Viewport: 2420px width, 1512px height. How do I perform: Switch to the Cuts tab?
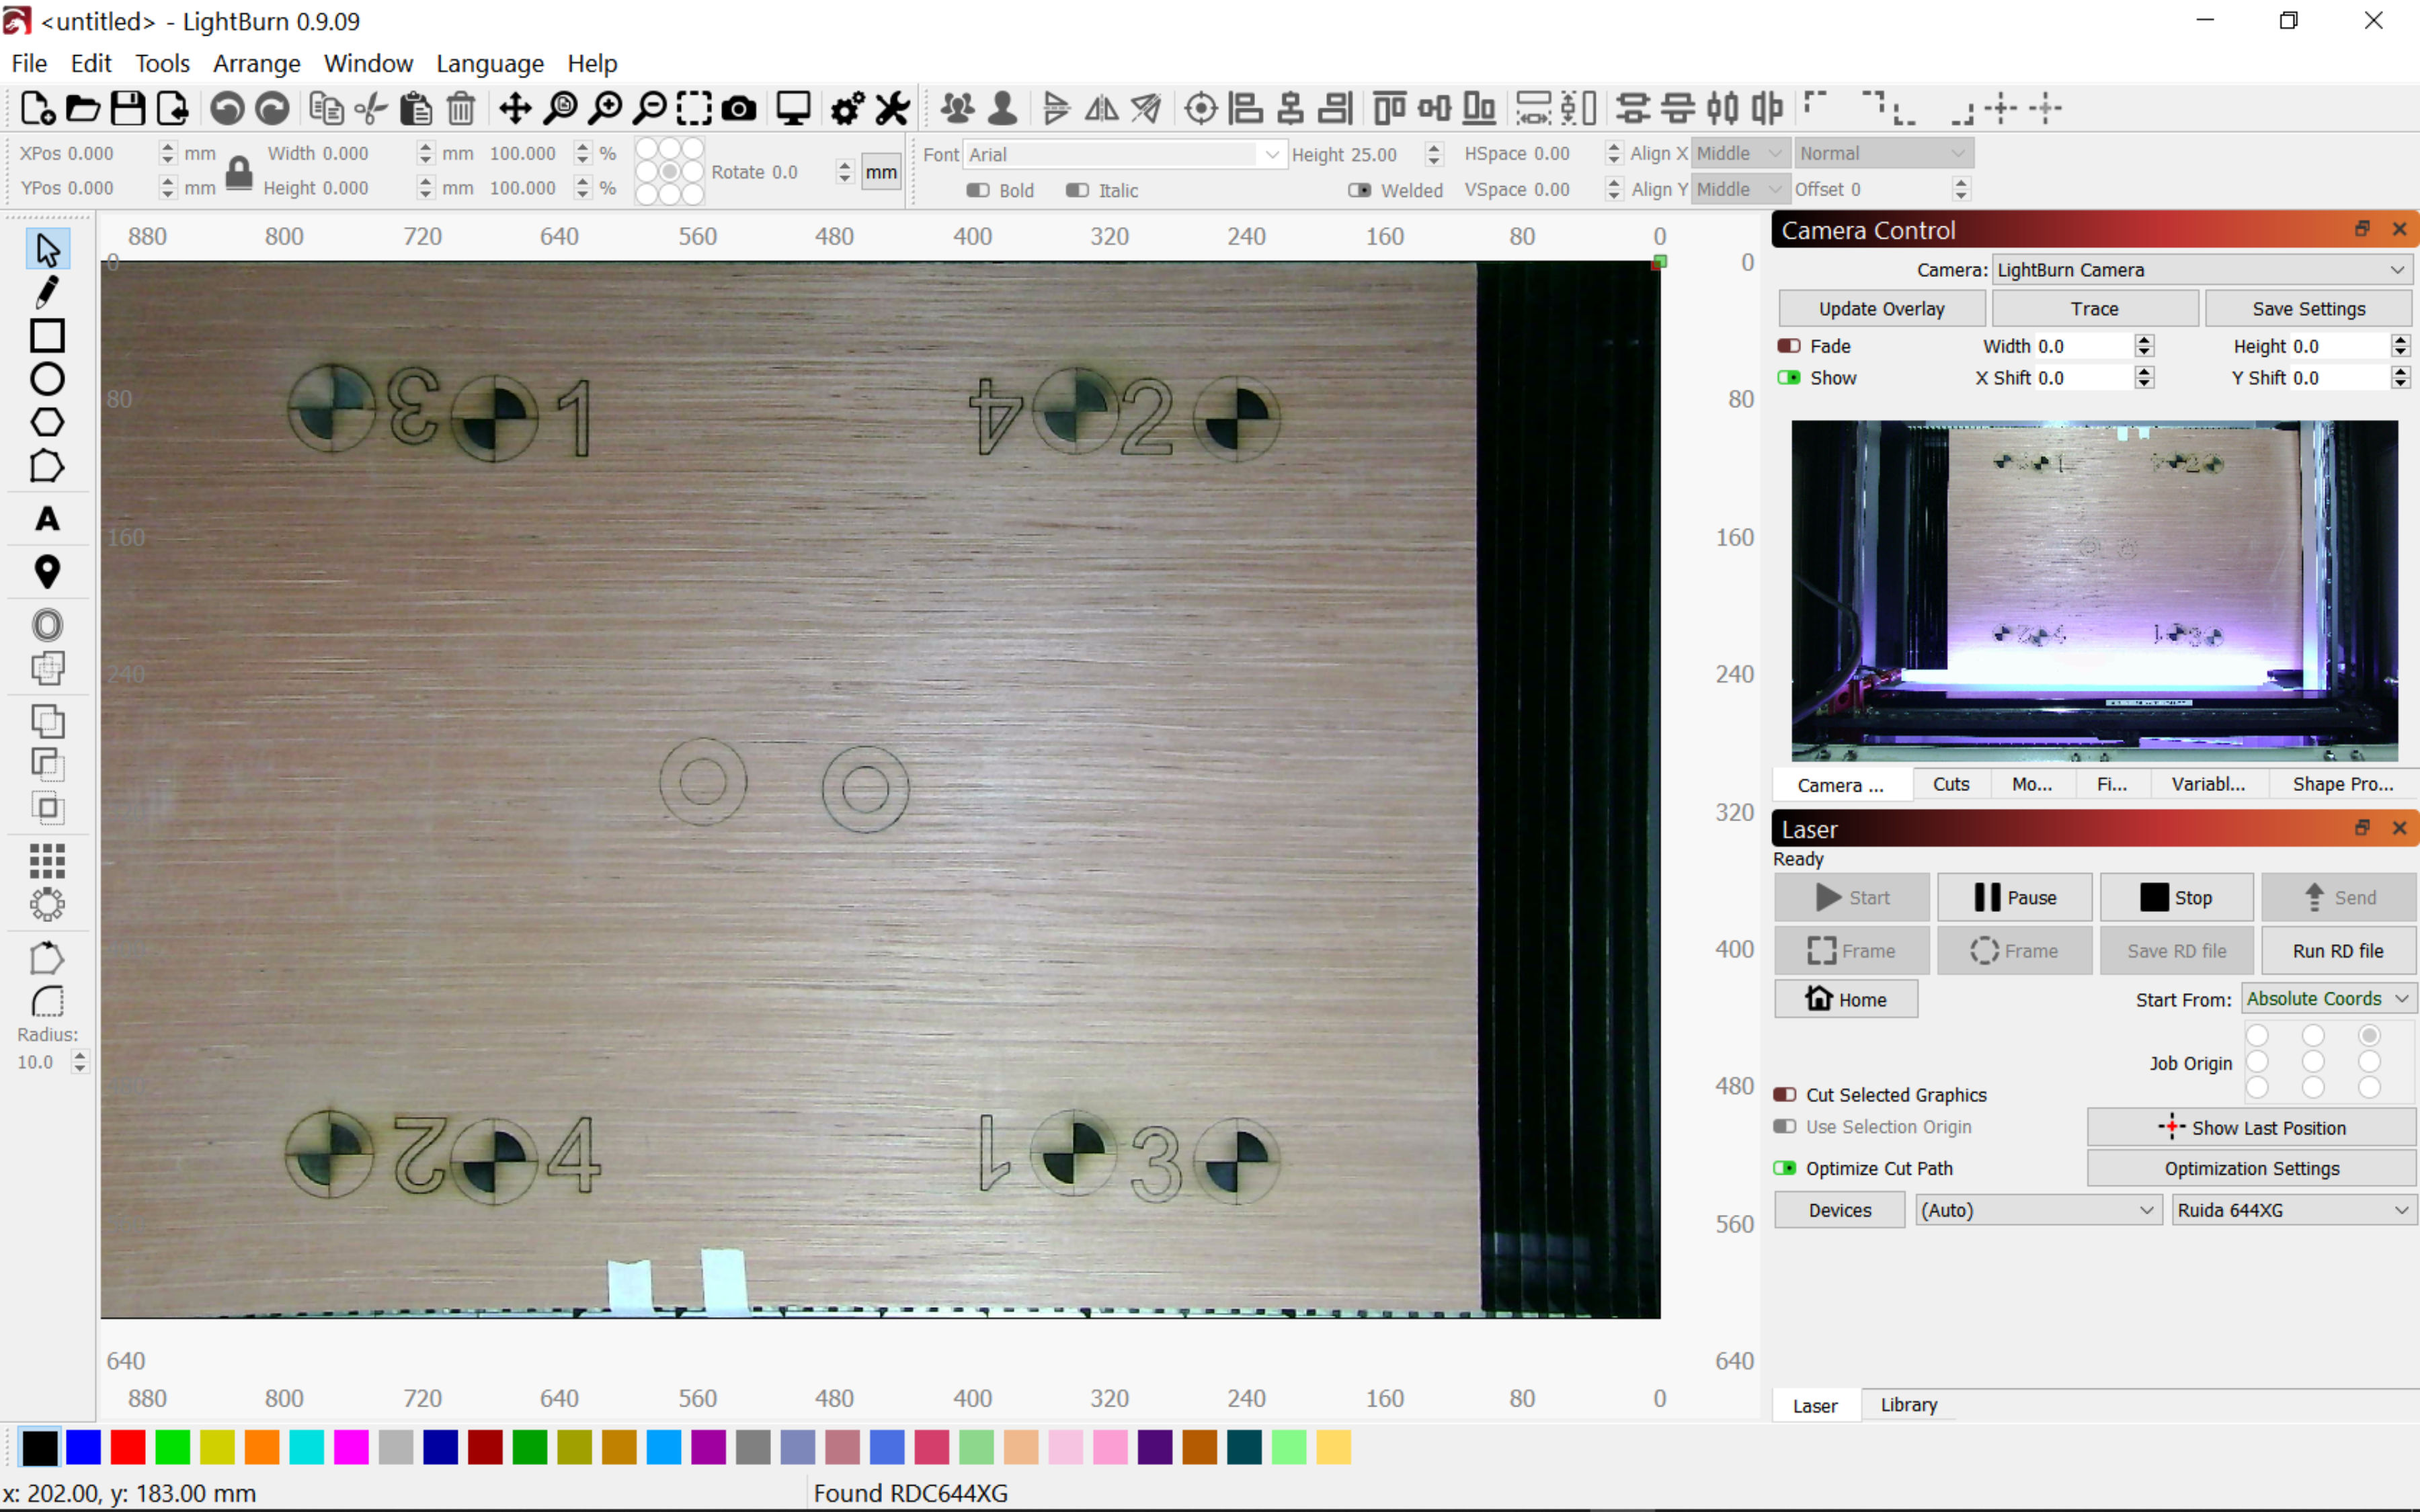[x=1950, y=784]
